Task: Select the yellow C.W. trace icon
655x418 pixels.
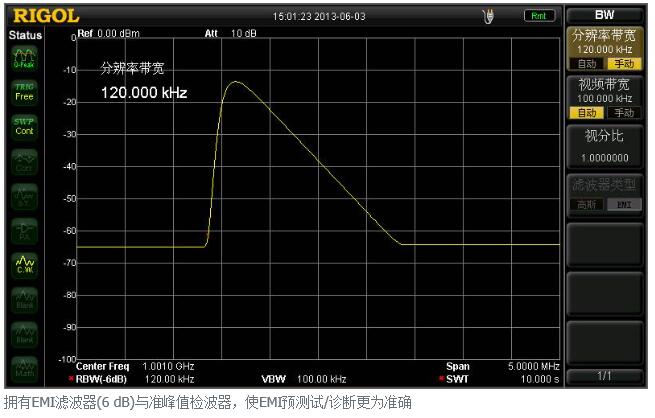Action: 24,263
